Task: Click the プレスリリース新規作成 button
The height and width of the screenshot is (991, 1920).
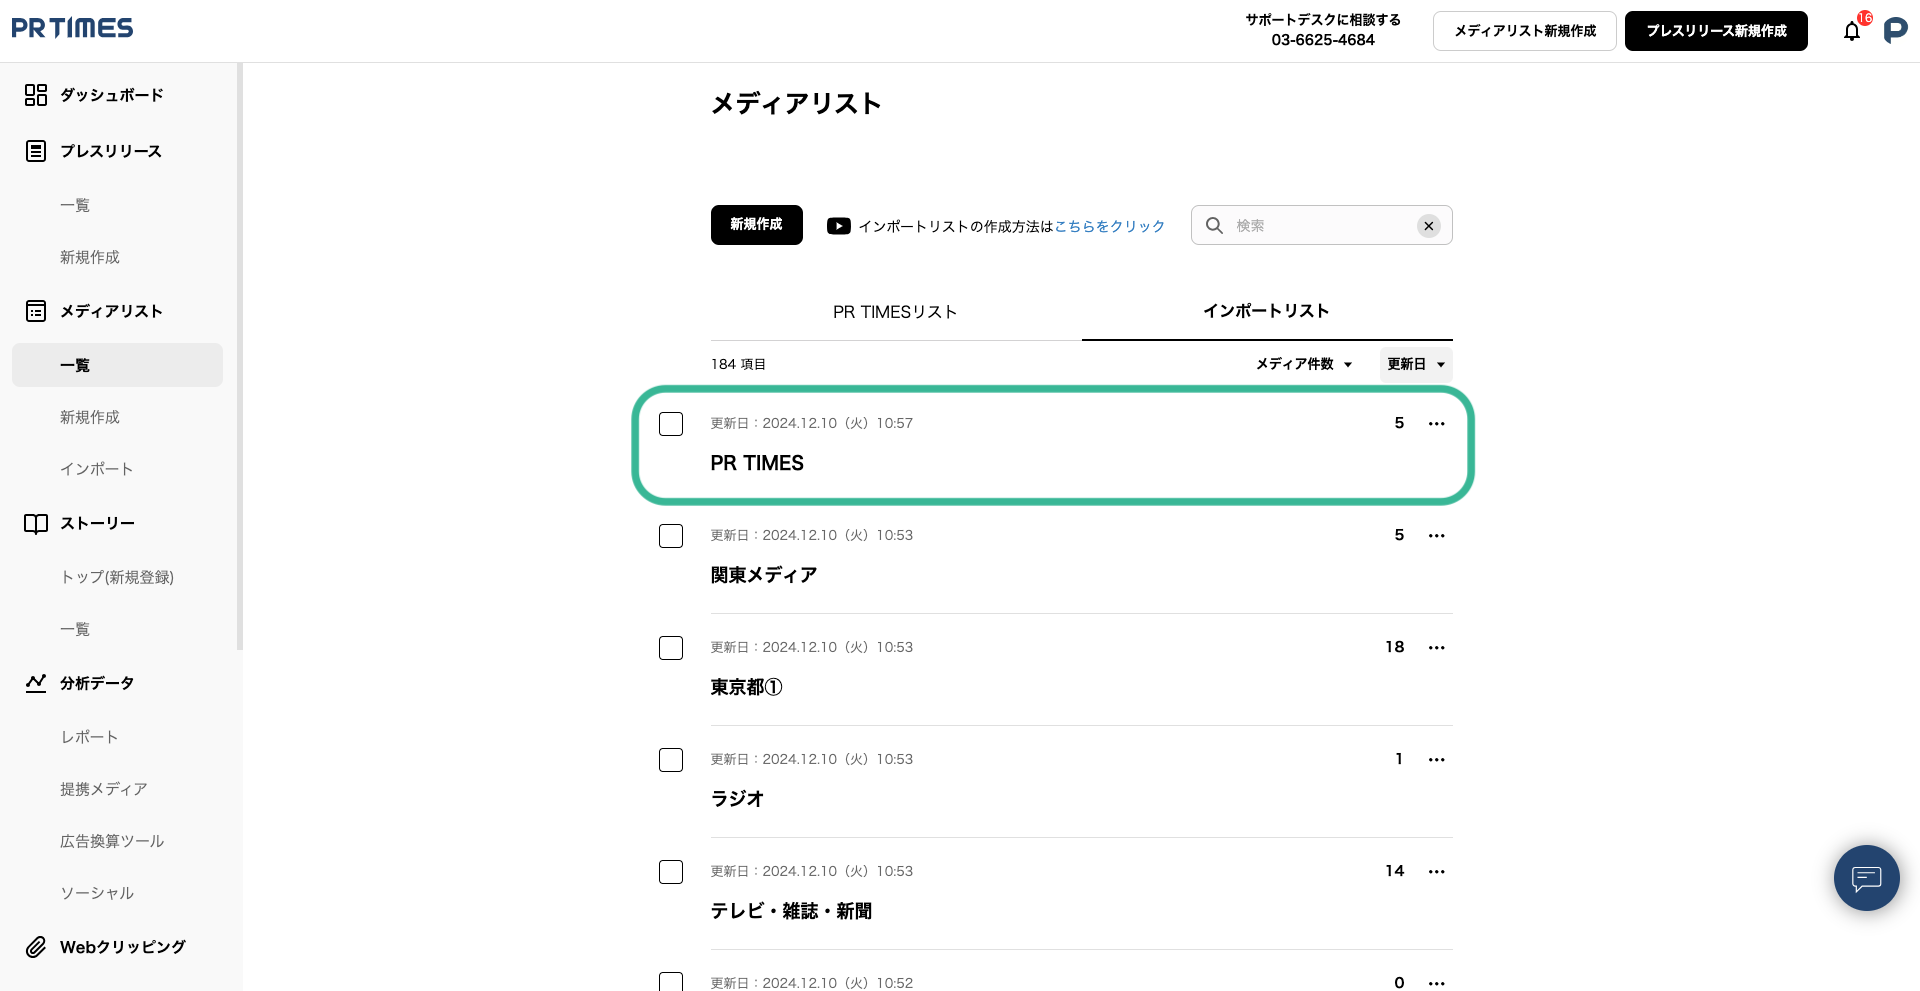Action: click(x=1716, y=31)
